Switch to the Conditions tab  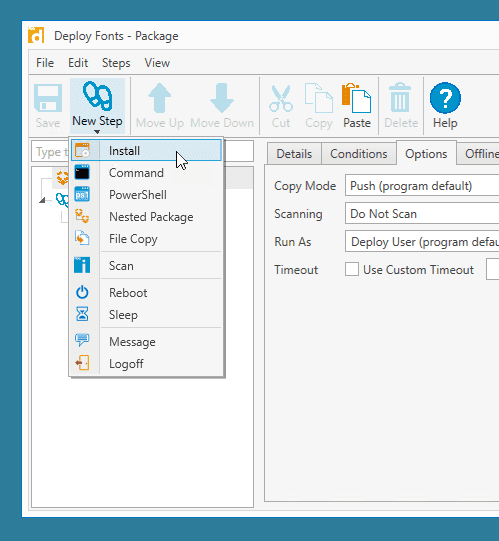coord(359,154)
